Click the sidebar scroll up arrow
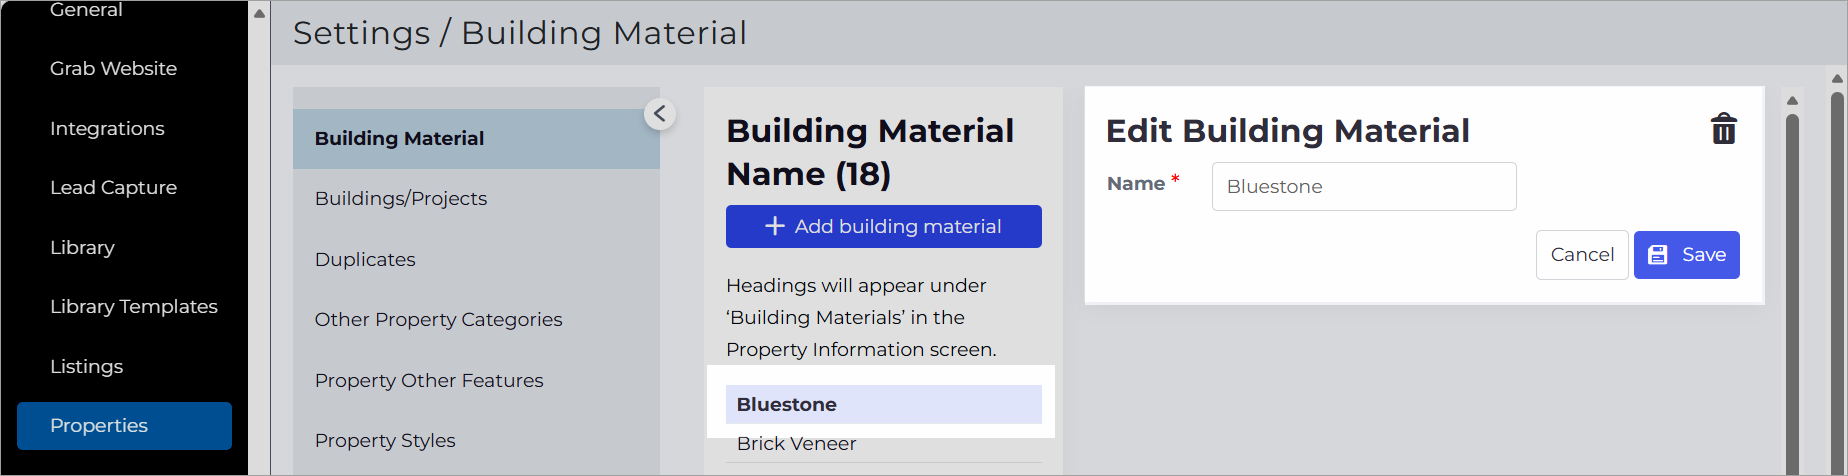 pos(260,14)
